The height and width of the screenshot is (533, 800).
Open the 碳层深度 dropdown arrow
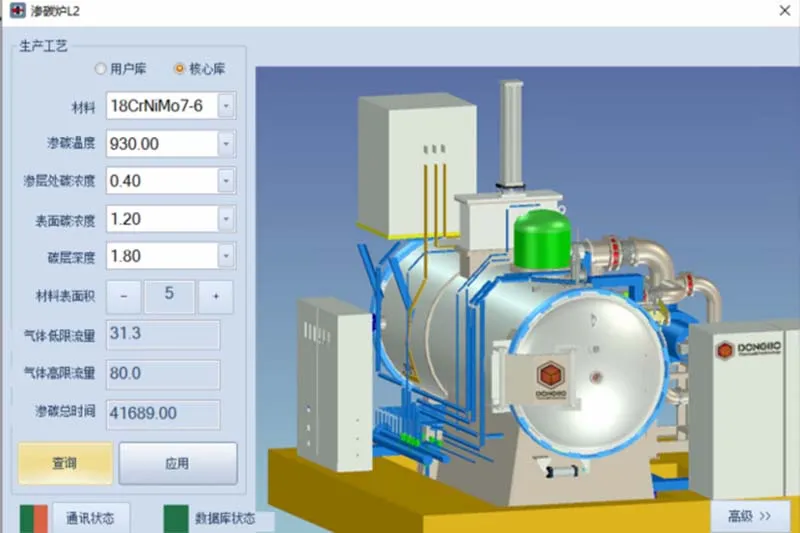(227, 256)
